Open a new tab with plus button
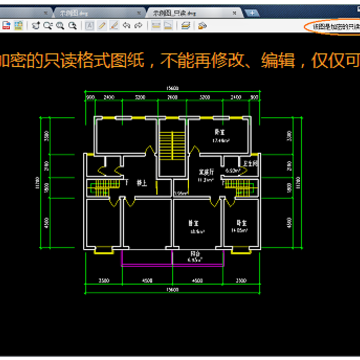Viewport: 360px width, 360px height. click(252, 13)
